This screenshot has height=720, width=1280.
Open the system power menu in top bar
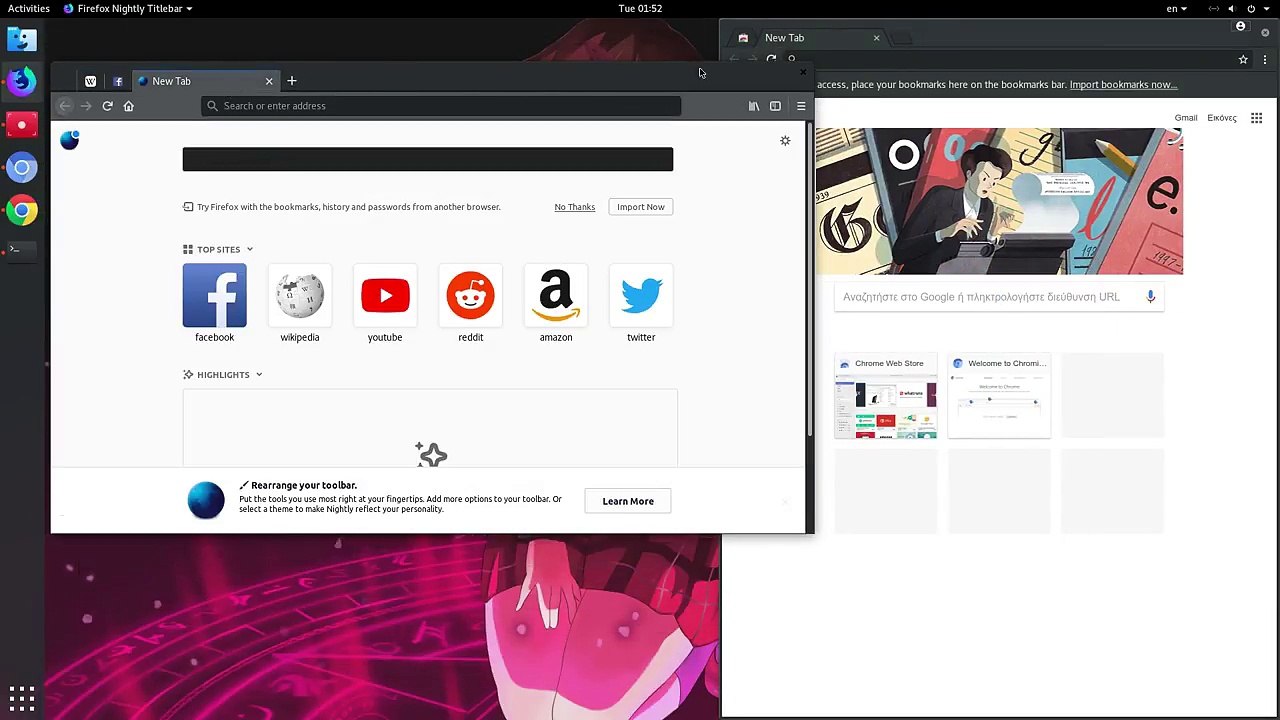[1256, 8]
